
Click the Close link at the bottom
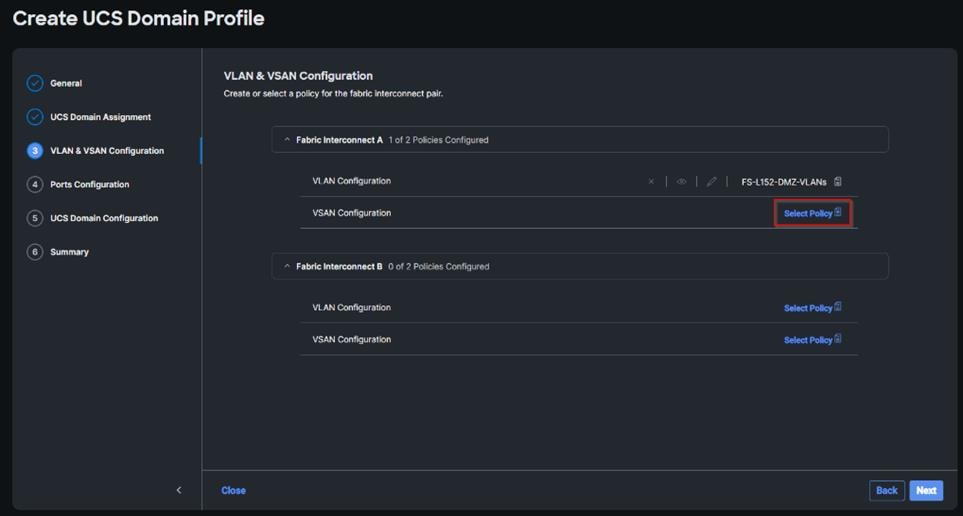[x=233, y=490]
